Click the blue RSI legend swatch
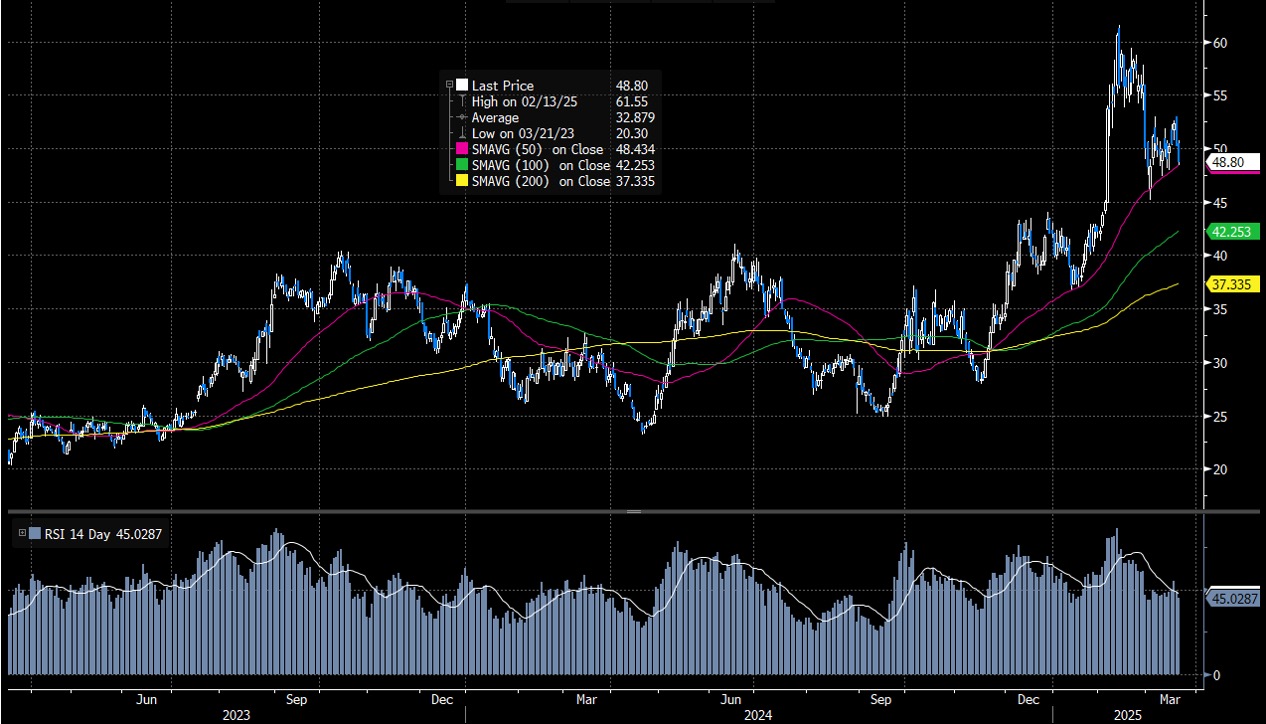Viewport: 1266px width, 724px height. coord(35,533)
